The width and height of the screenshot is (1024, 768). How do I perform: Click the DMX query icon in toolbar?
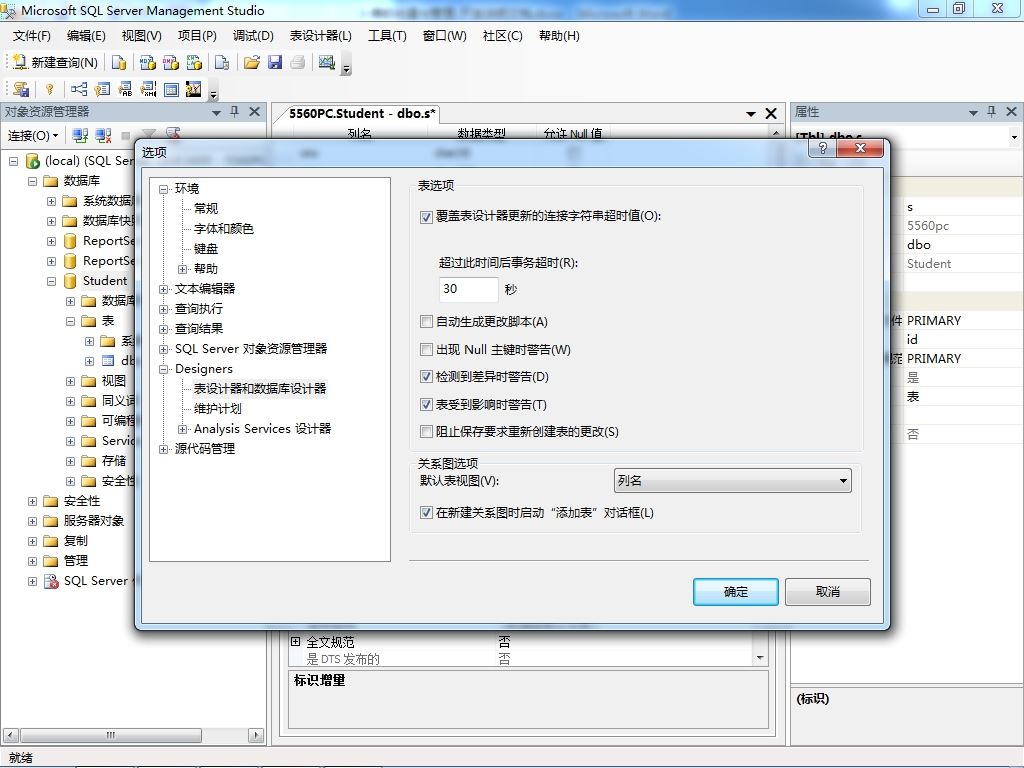pyautogui.click(x=171, y=62)
